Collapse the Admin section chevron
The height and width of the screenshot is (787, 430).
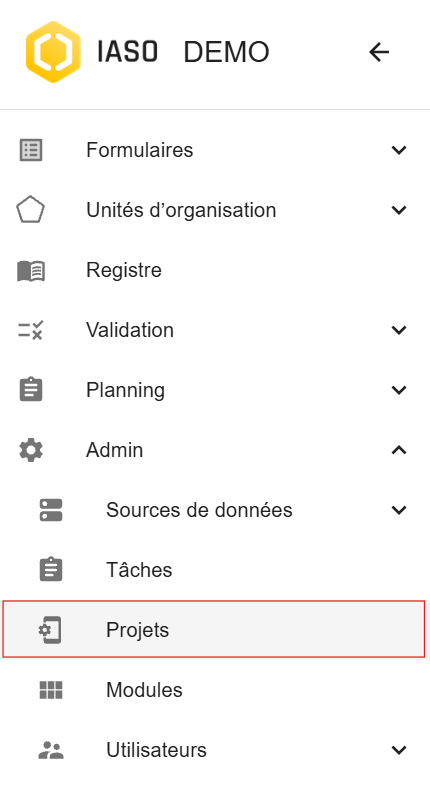click(x=399, y=450)
